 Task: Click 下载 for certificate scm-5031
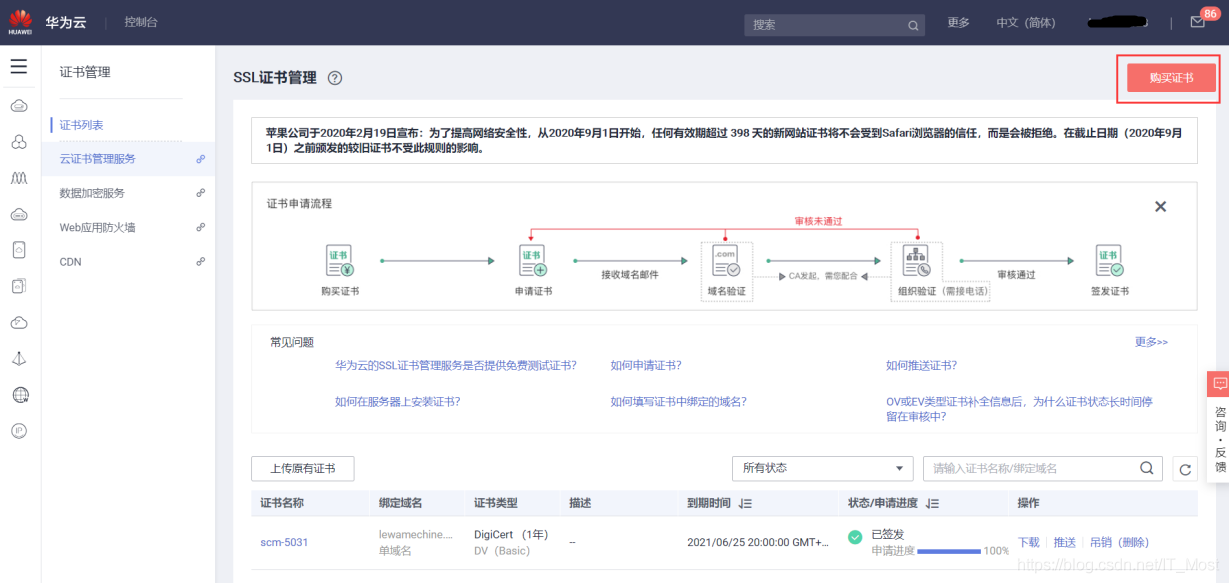point(1028,542)
